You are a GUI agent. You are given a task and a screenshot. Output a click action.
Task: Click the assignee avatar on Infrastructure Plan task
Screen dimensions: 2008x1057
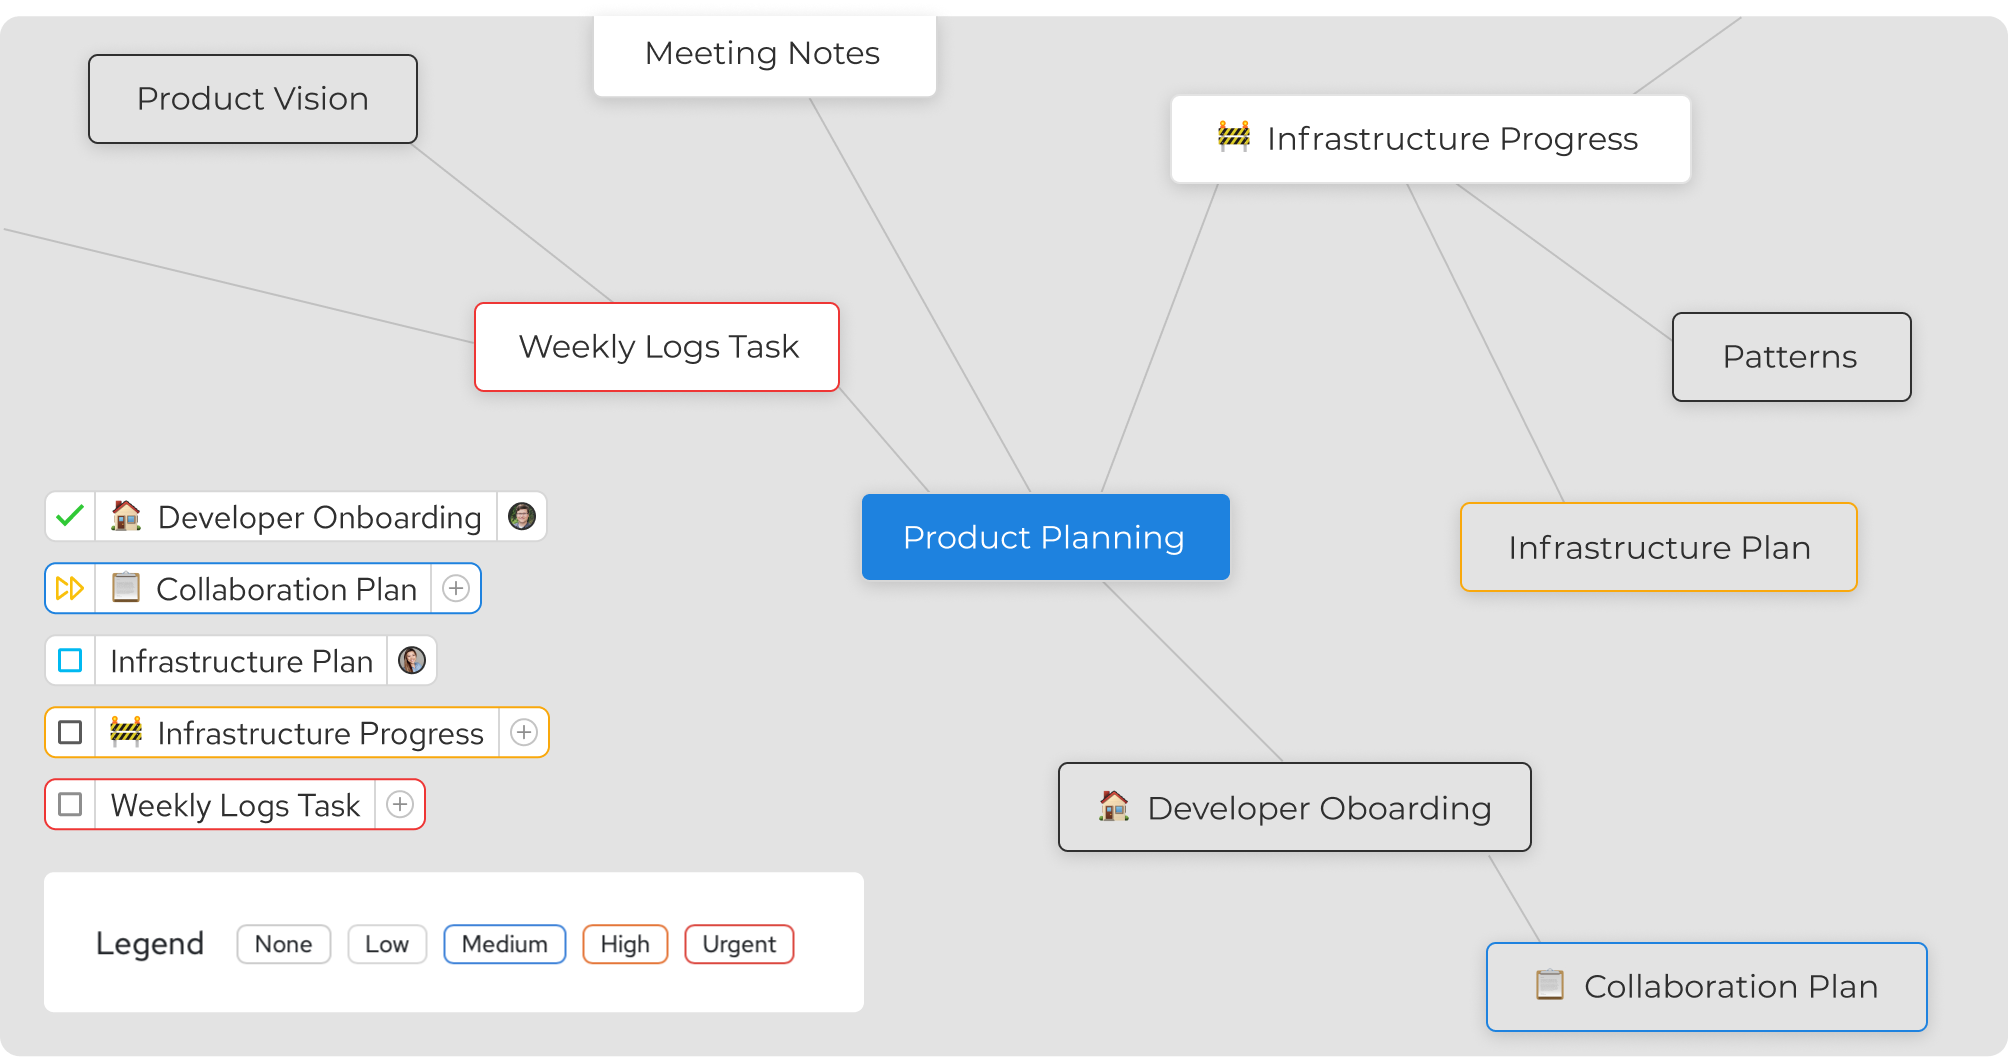[x=412, y=660]
